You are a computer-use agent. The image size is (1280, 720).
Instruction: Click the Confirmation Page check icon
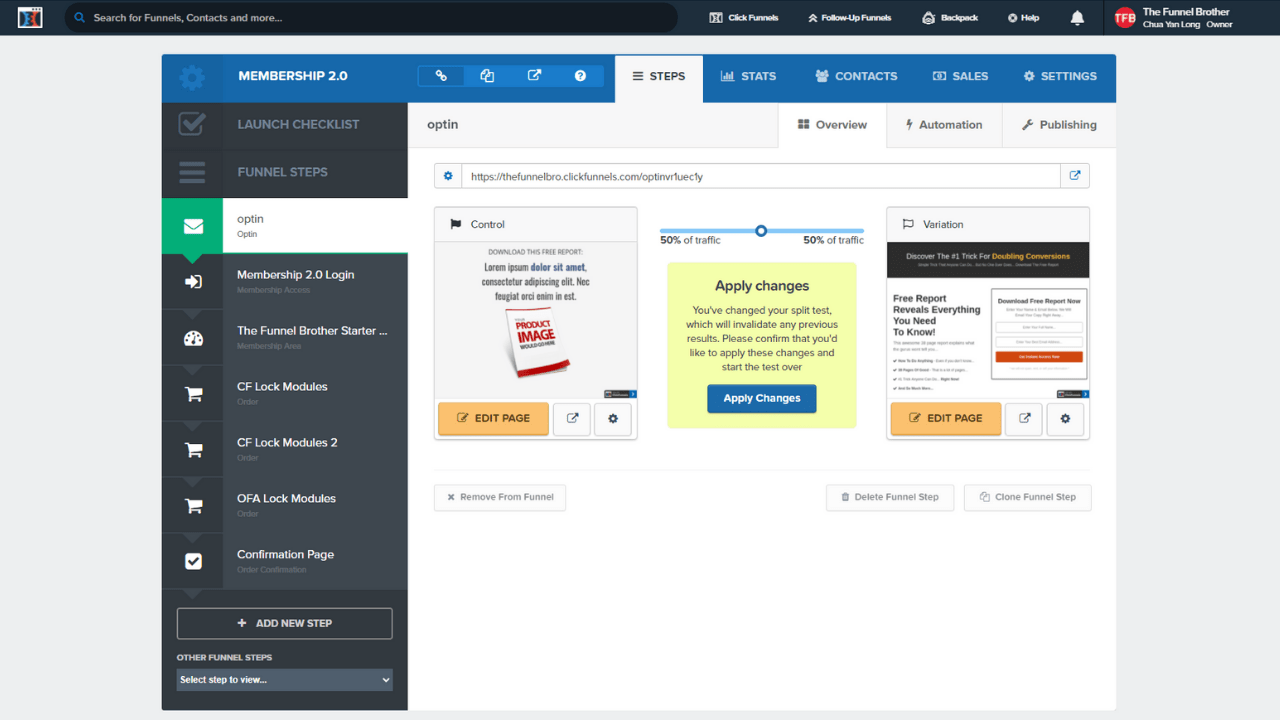click(x=193, y=562)
